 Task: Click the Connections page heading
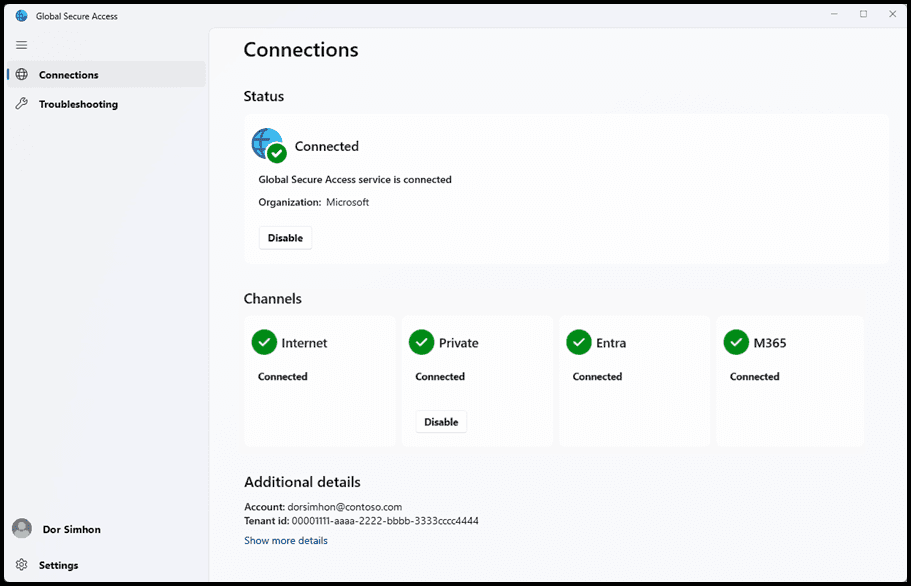[301, 49]
